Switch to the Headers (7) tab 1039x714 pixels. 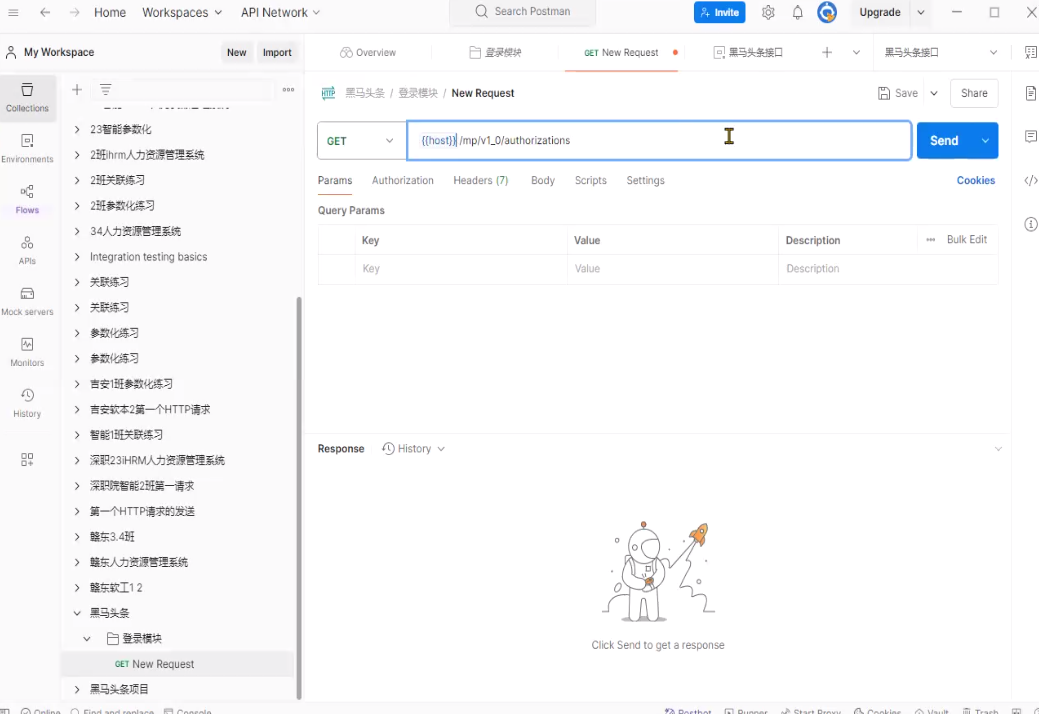[480, 180]
